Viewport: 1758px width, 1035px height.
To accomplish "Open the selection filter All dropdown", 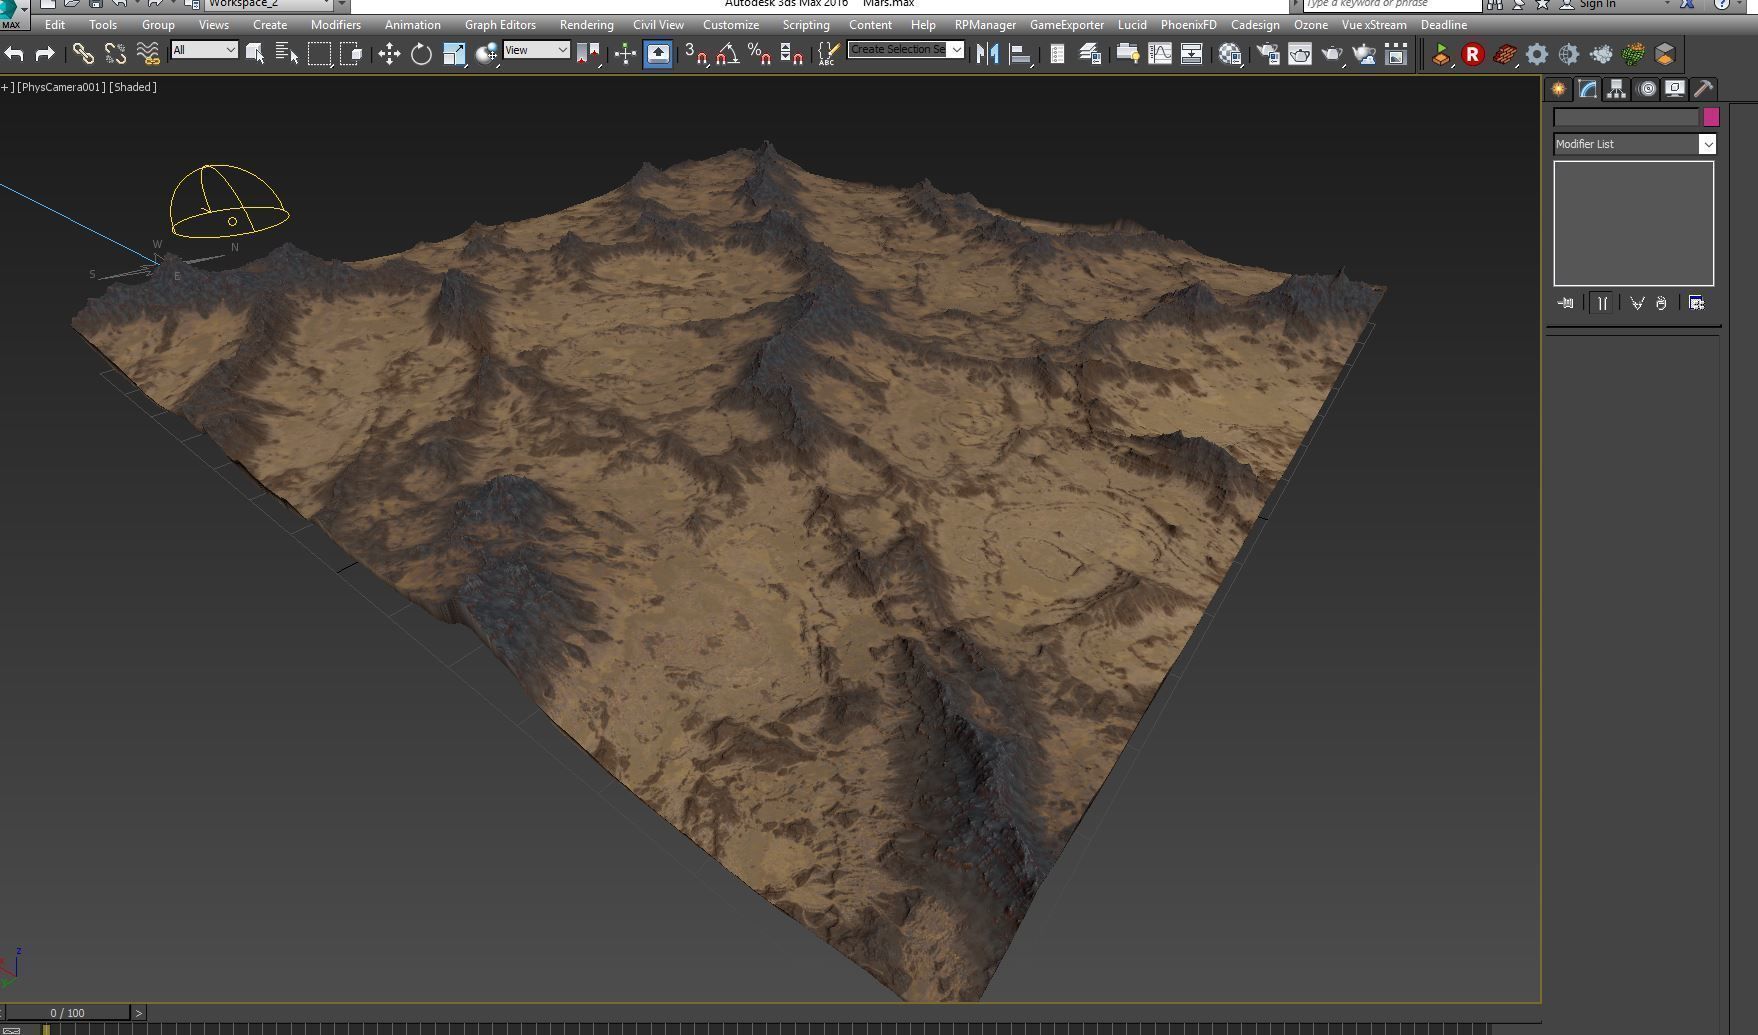I will pyautogui.click(x=204, y=50).
